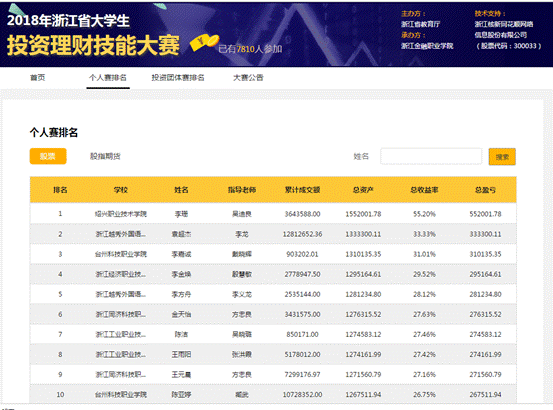Click the 总盈亏 column header
553x410 pixels.
(x=485, y=190)
